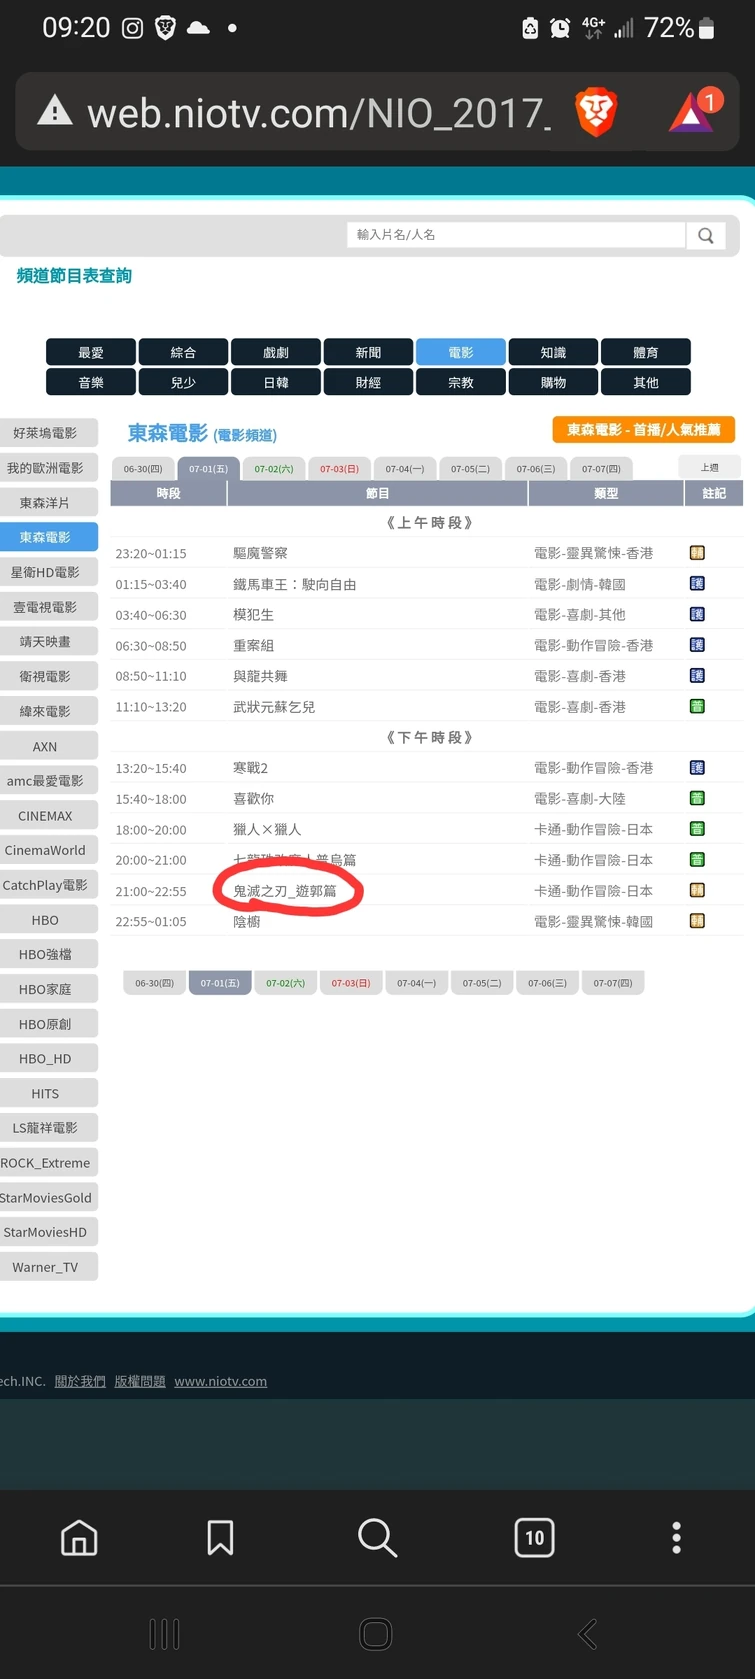
Task: Open programme 鐵馬車王：駛向自由
Action: pos(295,584)
